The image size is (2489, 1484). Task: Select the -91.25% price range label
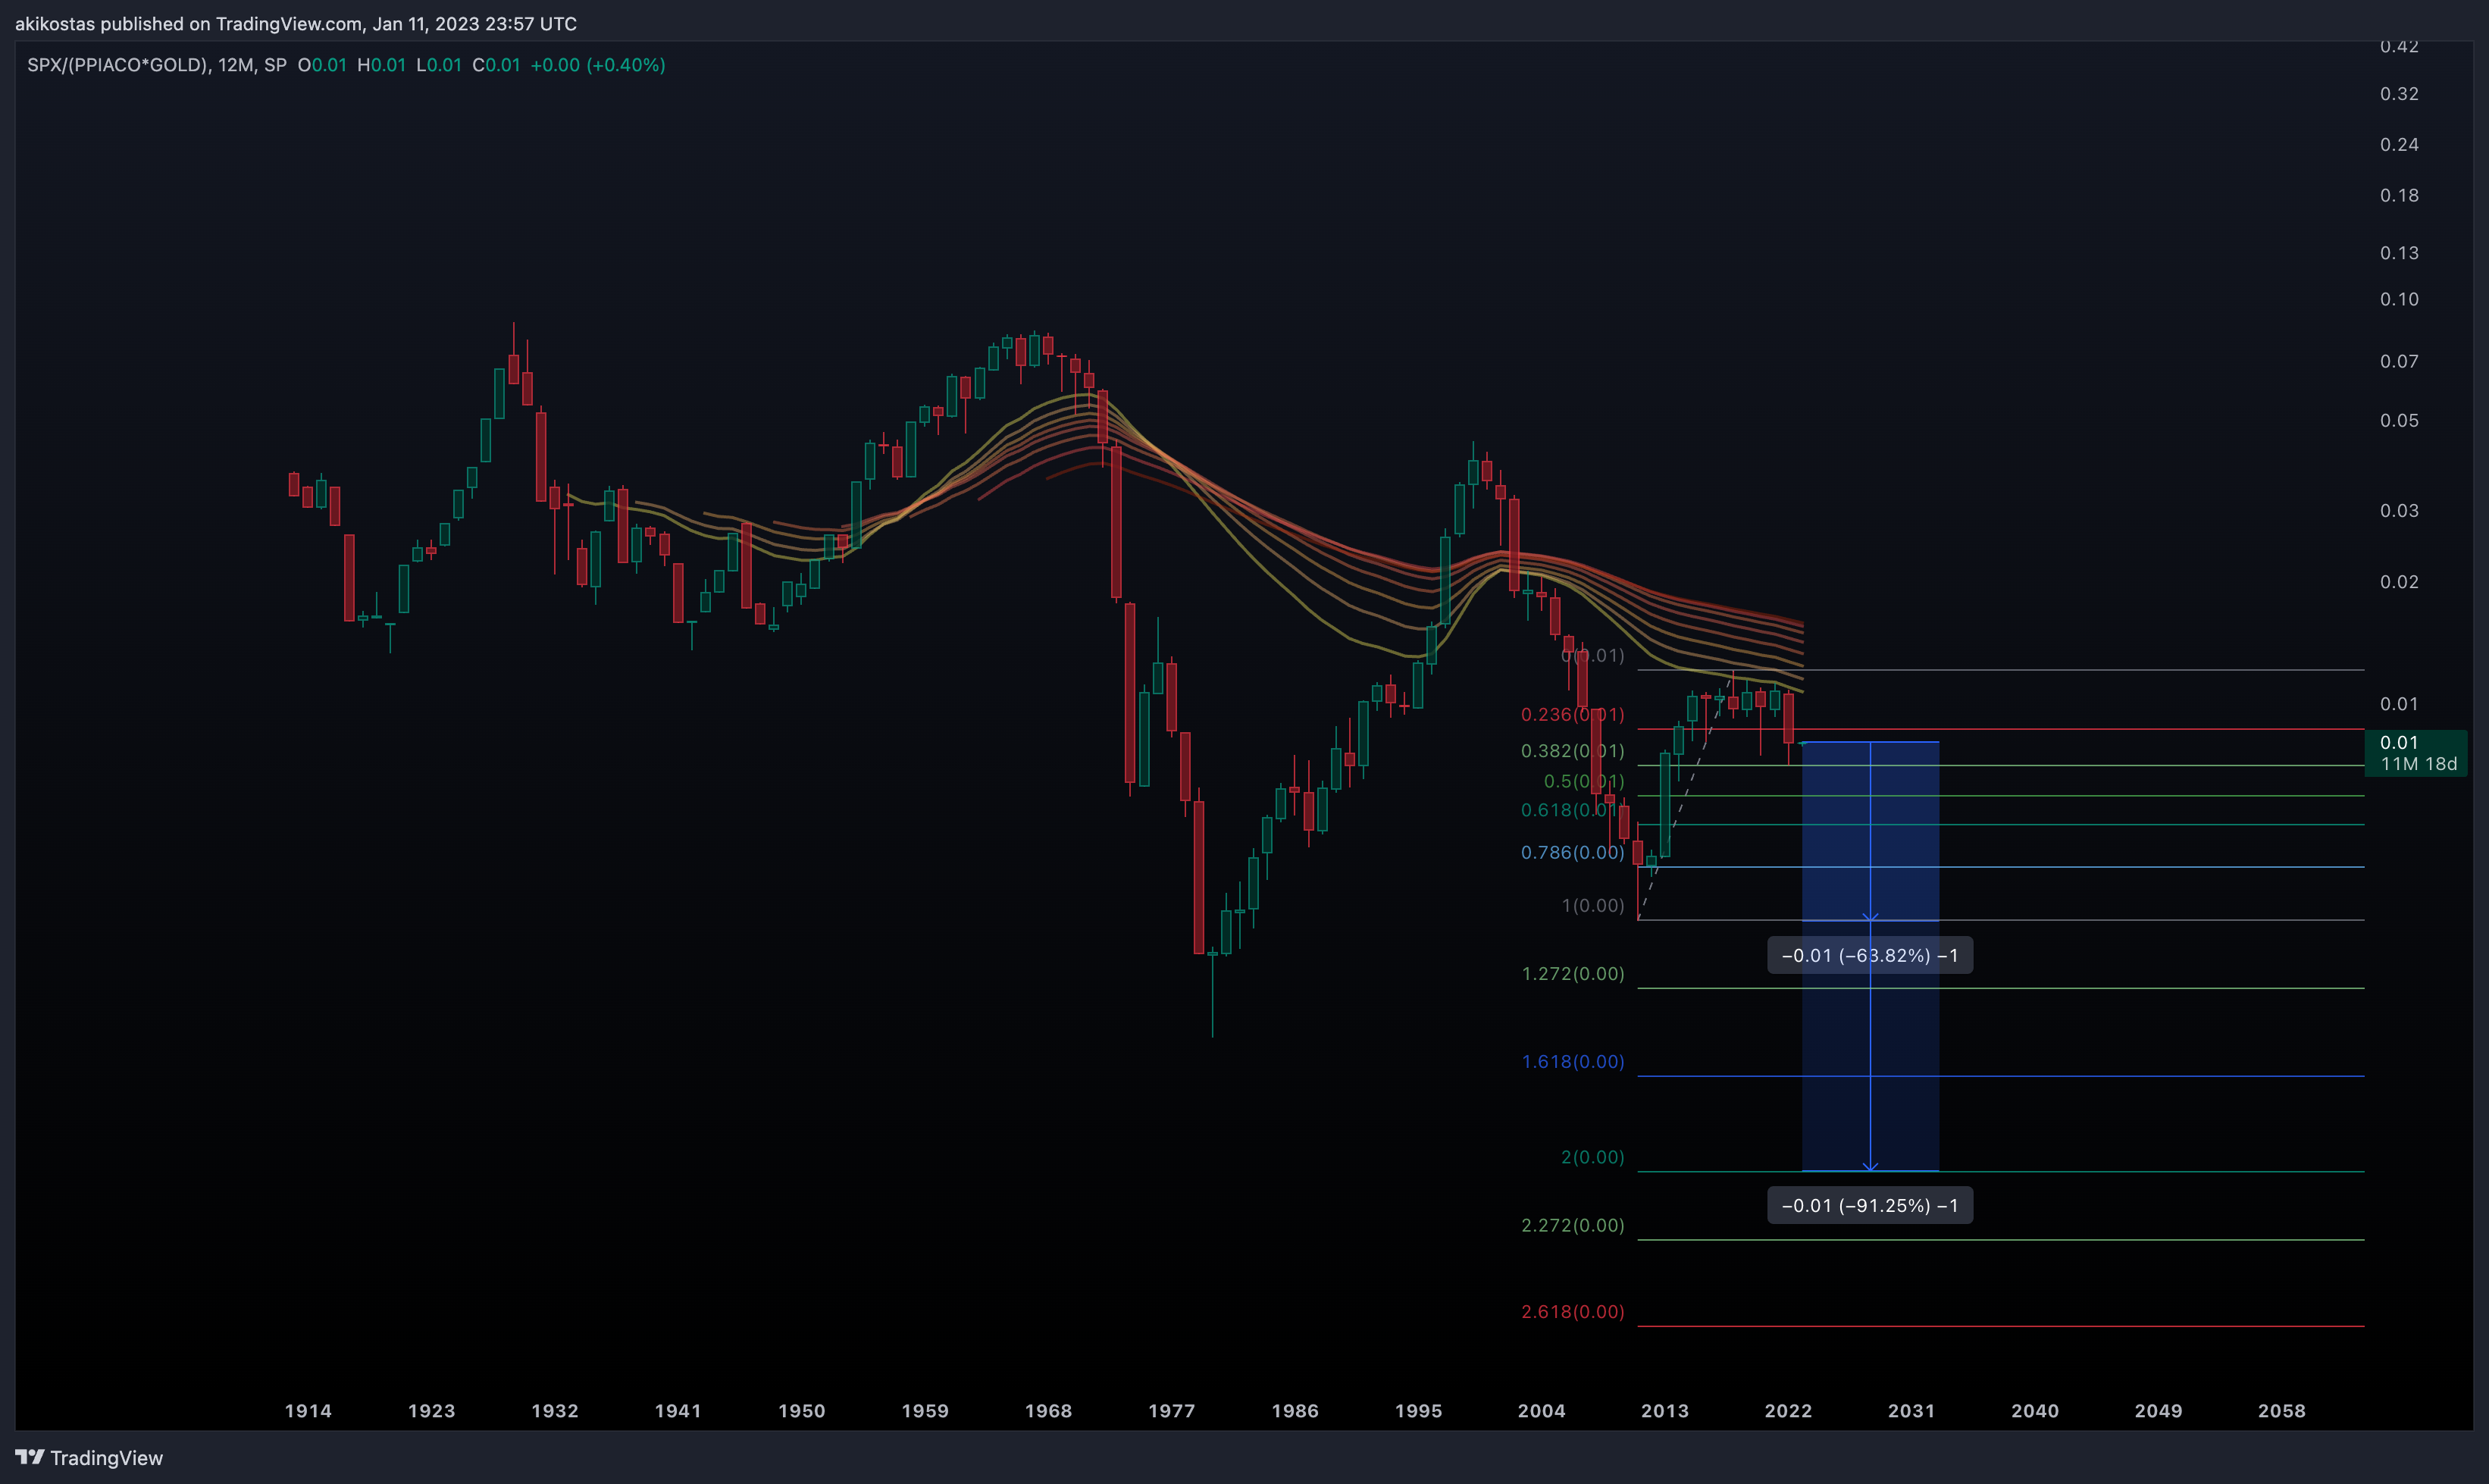click(1870, 1205)
